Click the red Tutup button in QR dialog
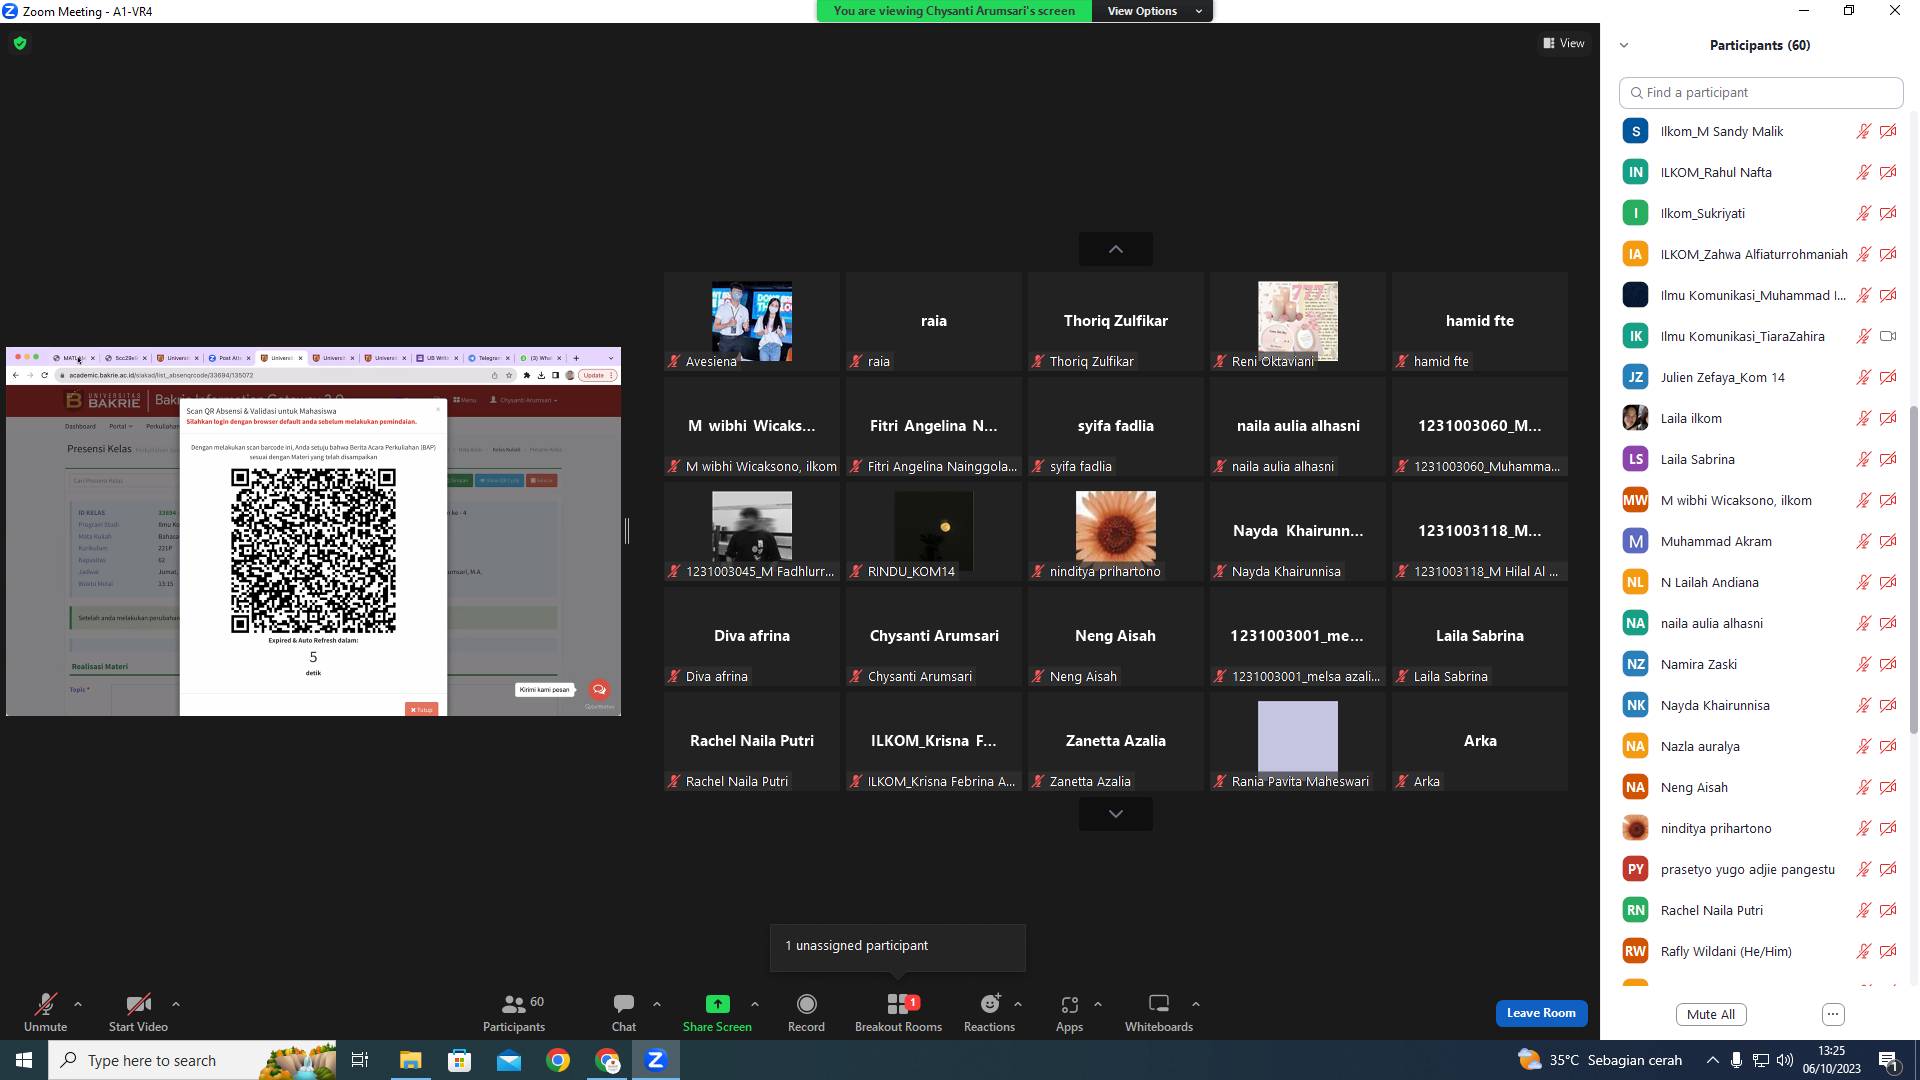The width and height of the screenshot is (1920, 1080). 421,710
